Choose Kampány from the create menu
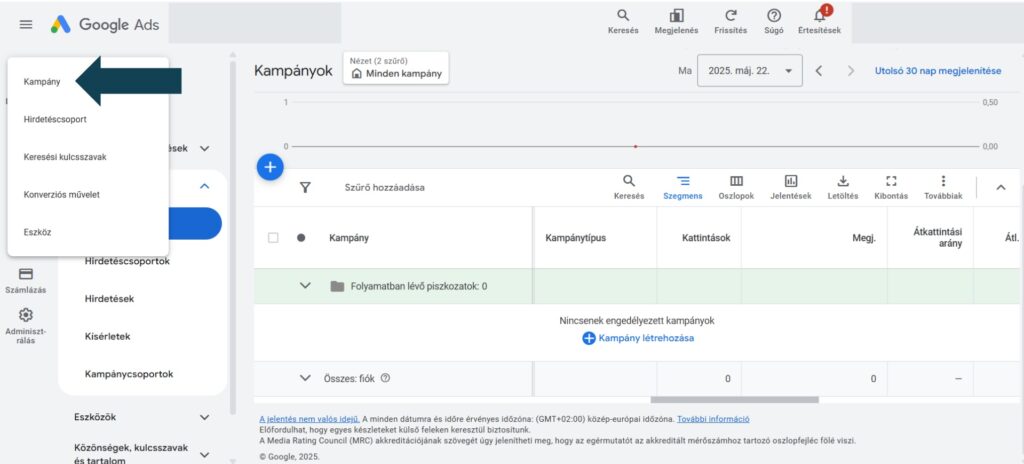1024x464 pixels. (x=43, y=82)
